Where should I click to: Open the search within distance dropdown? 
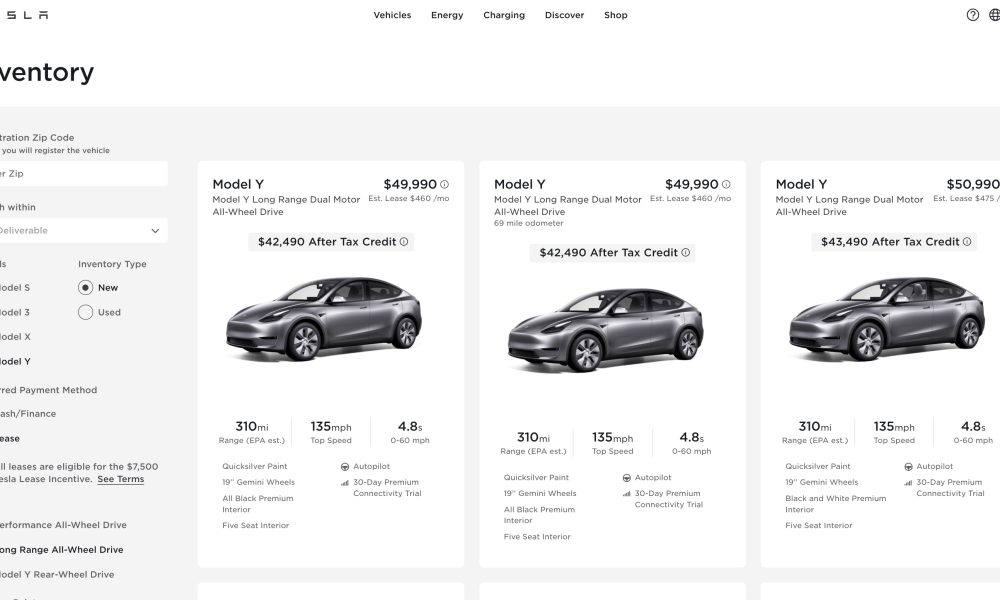[x=84, y=231]
